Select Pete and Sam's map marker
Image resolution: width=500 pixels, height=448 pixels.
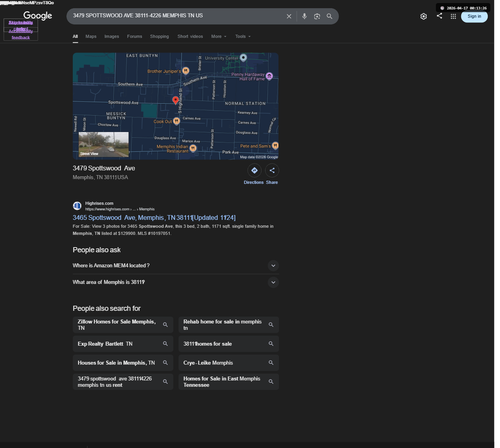point(275,146)
